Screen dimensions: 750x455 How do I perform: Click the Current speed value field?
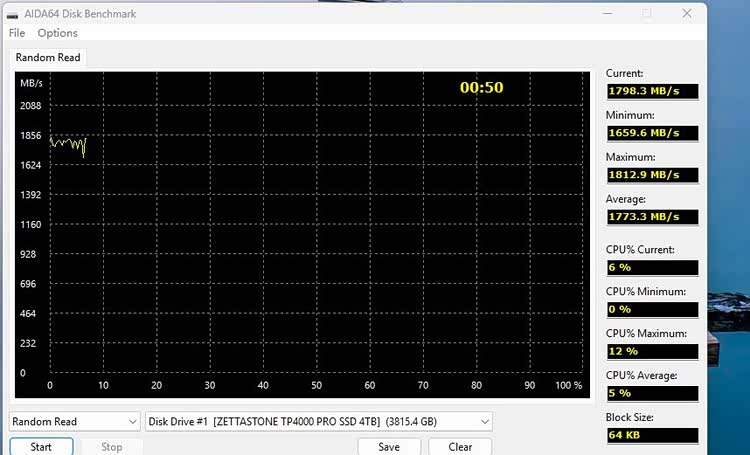coord(652,91)
